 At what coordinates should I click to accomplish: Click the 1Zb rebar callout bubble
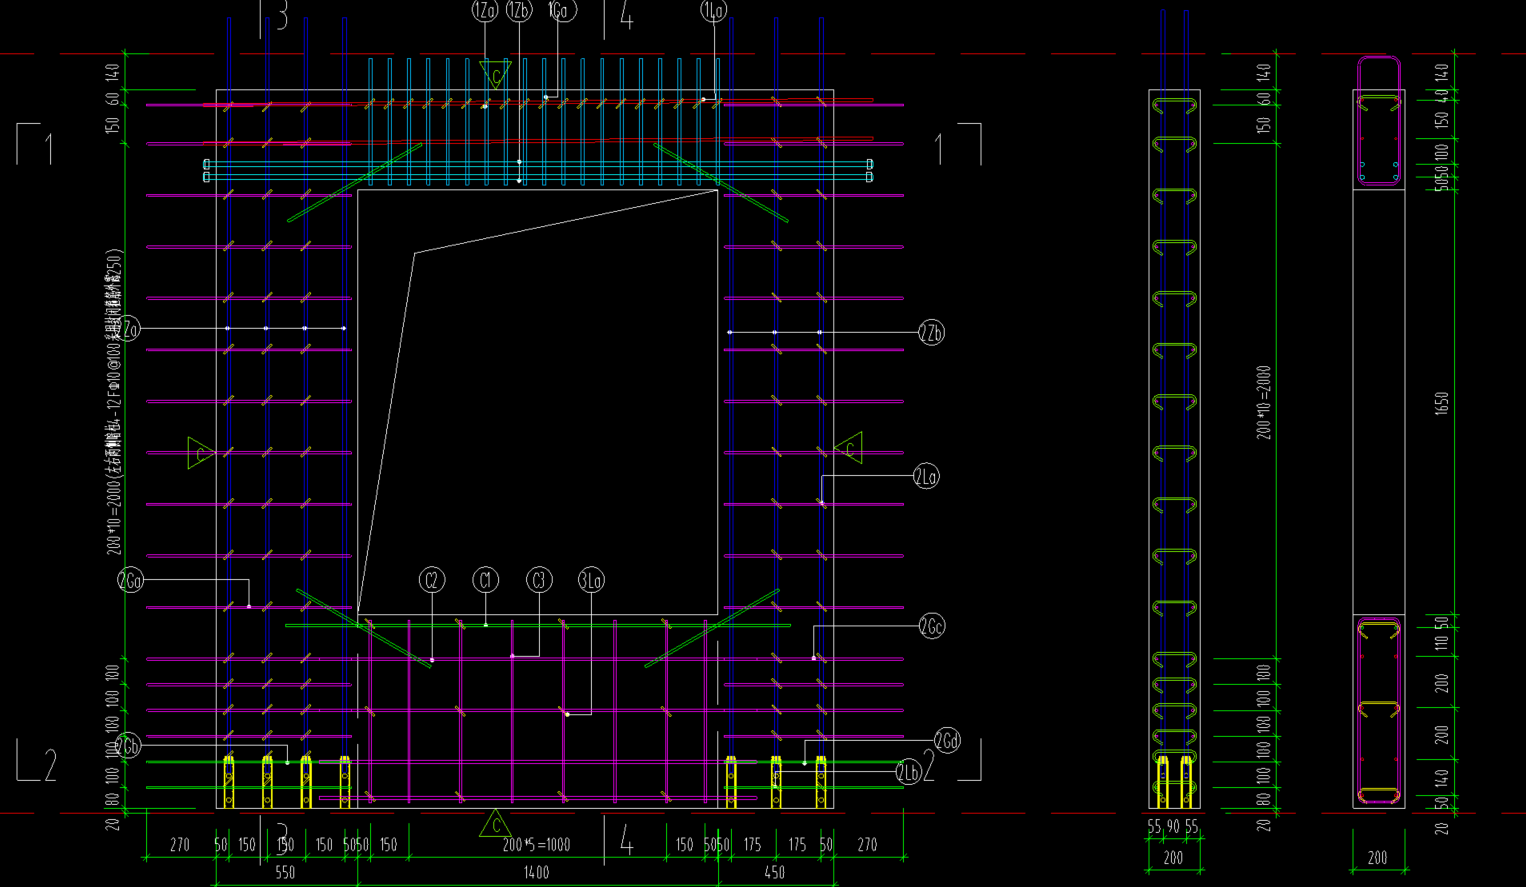pos(519,11)
